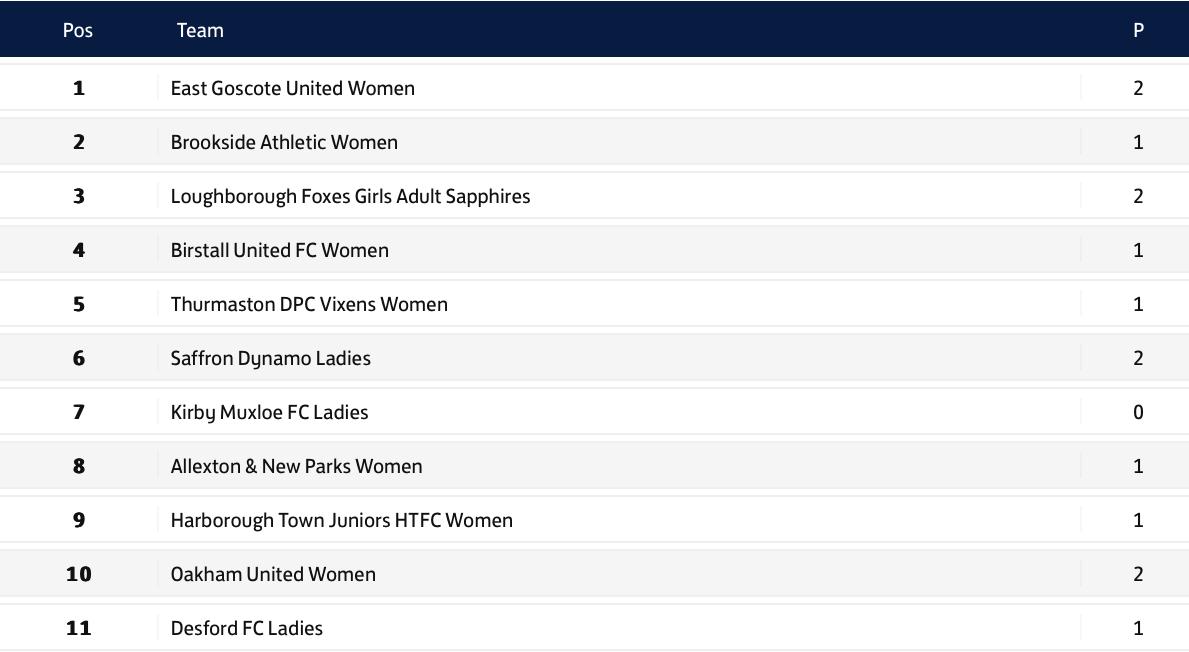Click position number 10 in the table
The image size is (1189, 652).
point(79,574)
